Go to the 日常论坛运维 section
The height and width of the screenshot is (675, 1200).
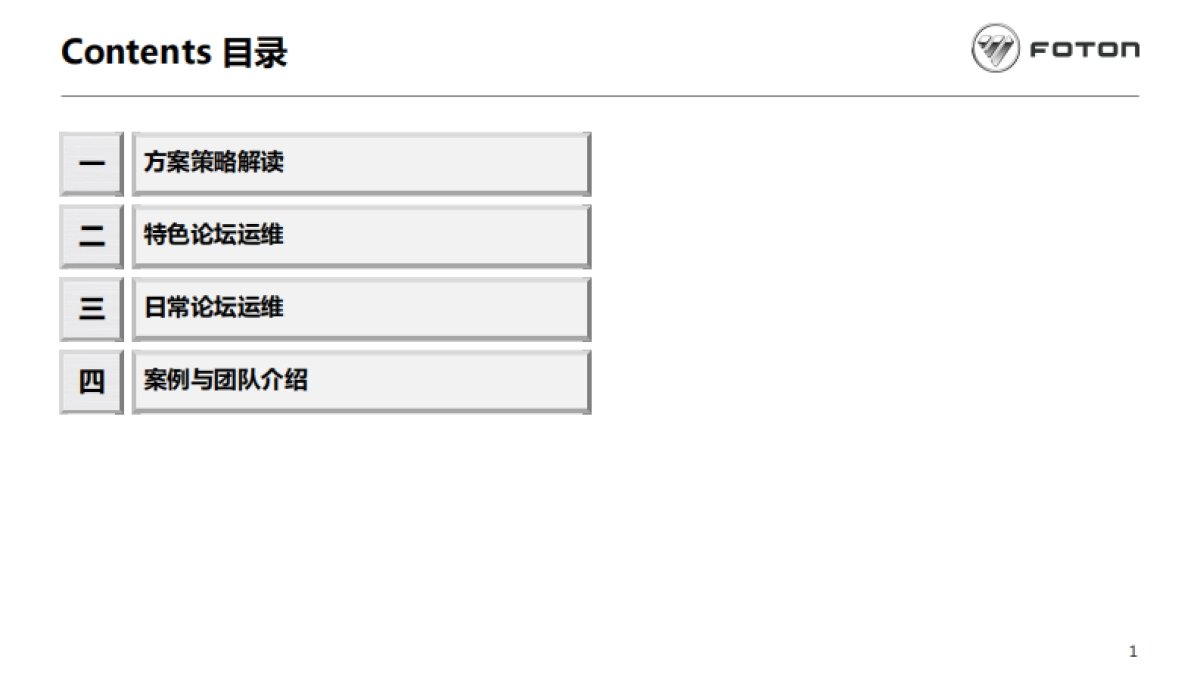pyautogui.click(x=214, y=307)
